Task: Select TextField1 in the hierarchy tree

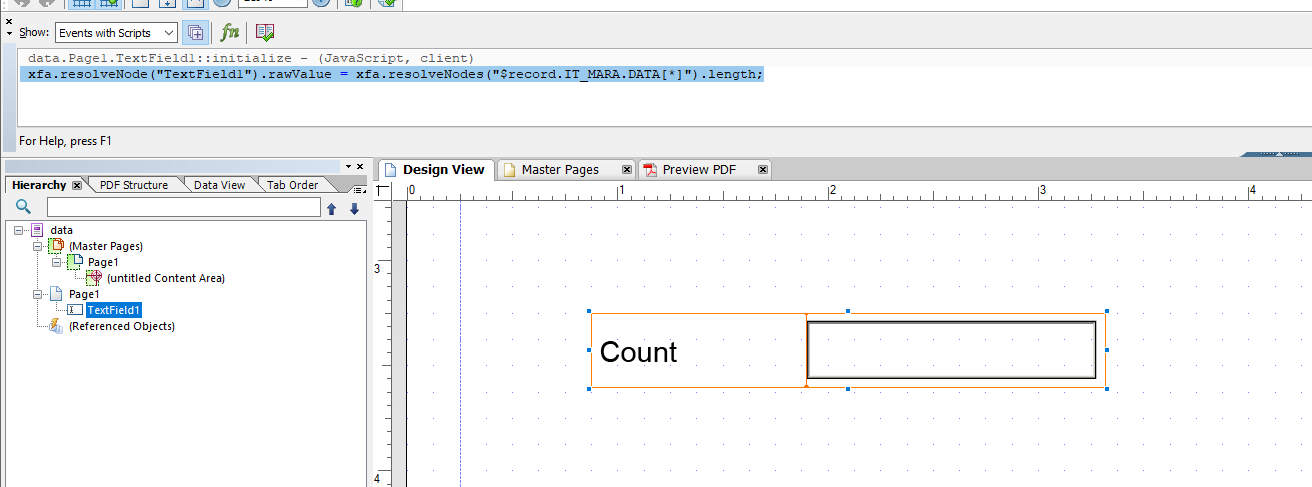Action: coord(113,310)
